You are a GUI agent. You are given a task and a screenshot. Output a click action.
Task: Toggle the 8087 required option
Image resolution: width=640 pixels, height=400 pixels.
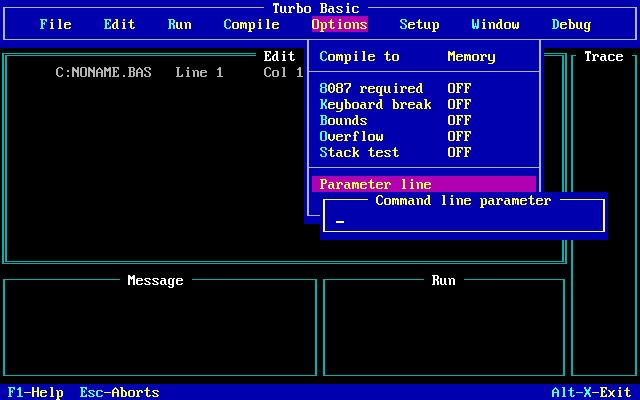point(424,88)
